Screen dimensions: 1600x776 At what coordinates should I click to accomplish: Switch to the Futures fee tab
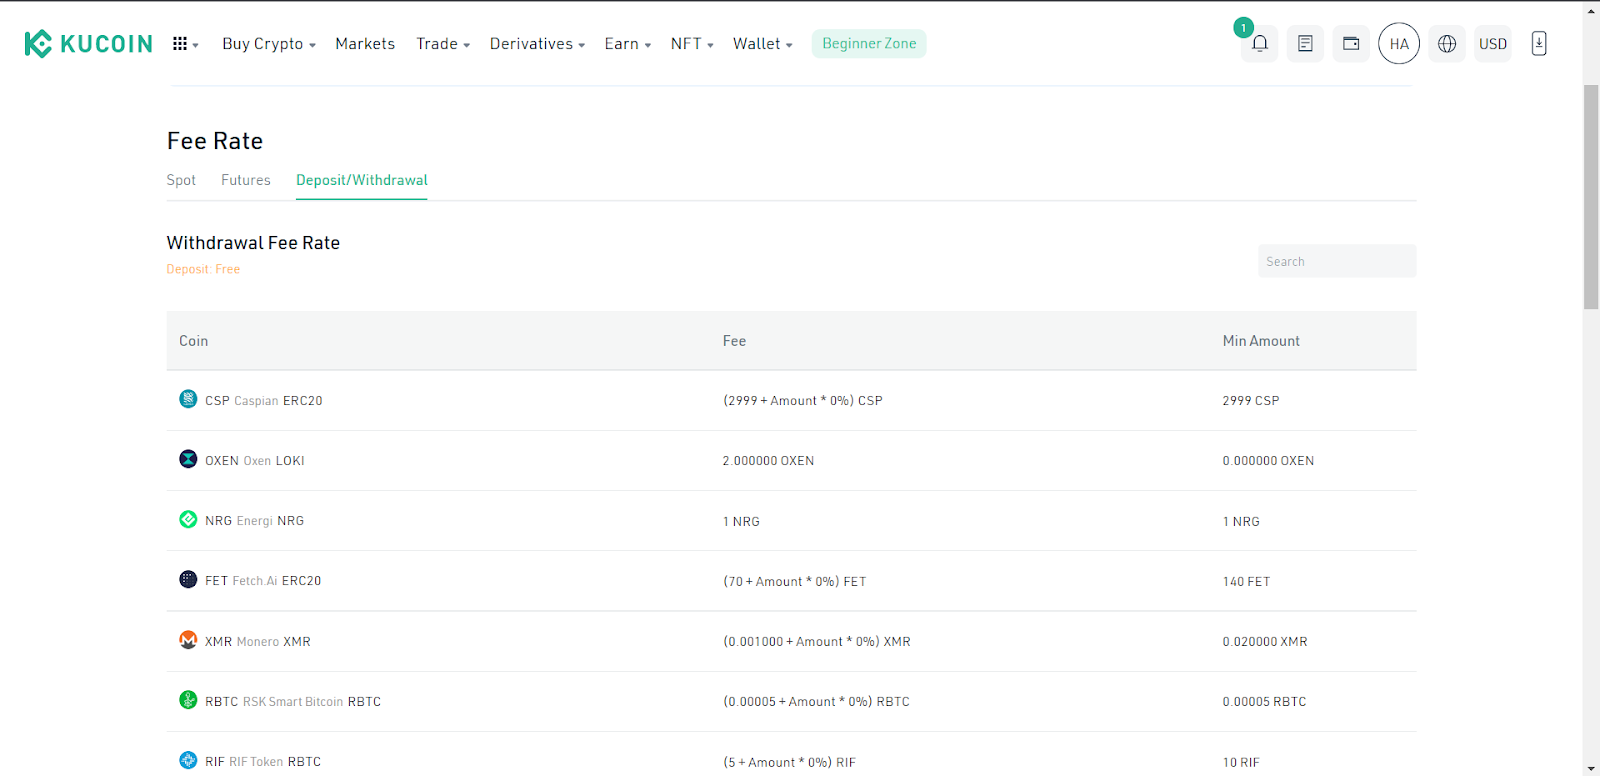(246, 180)
